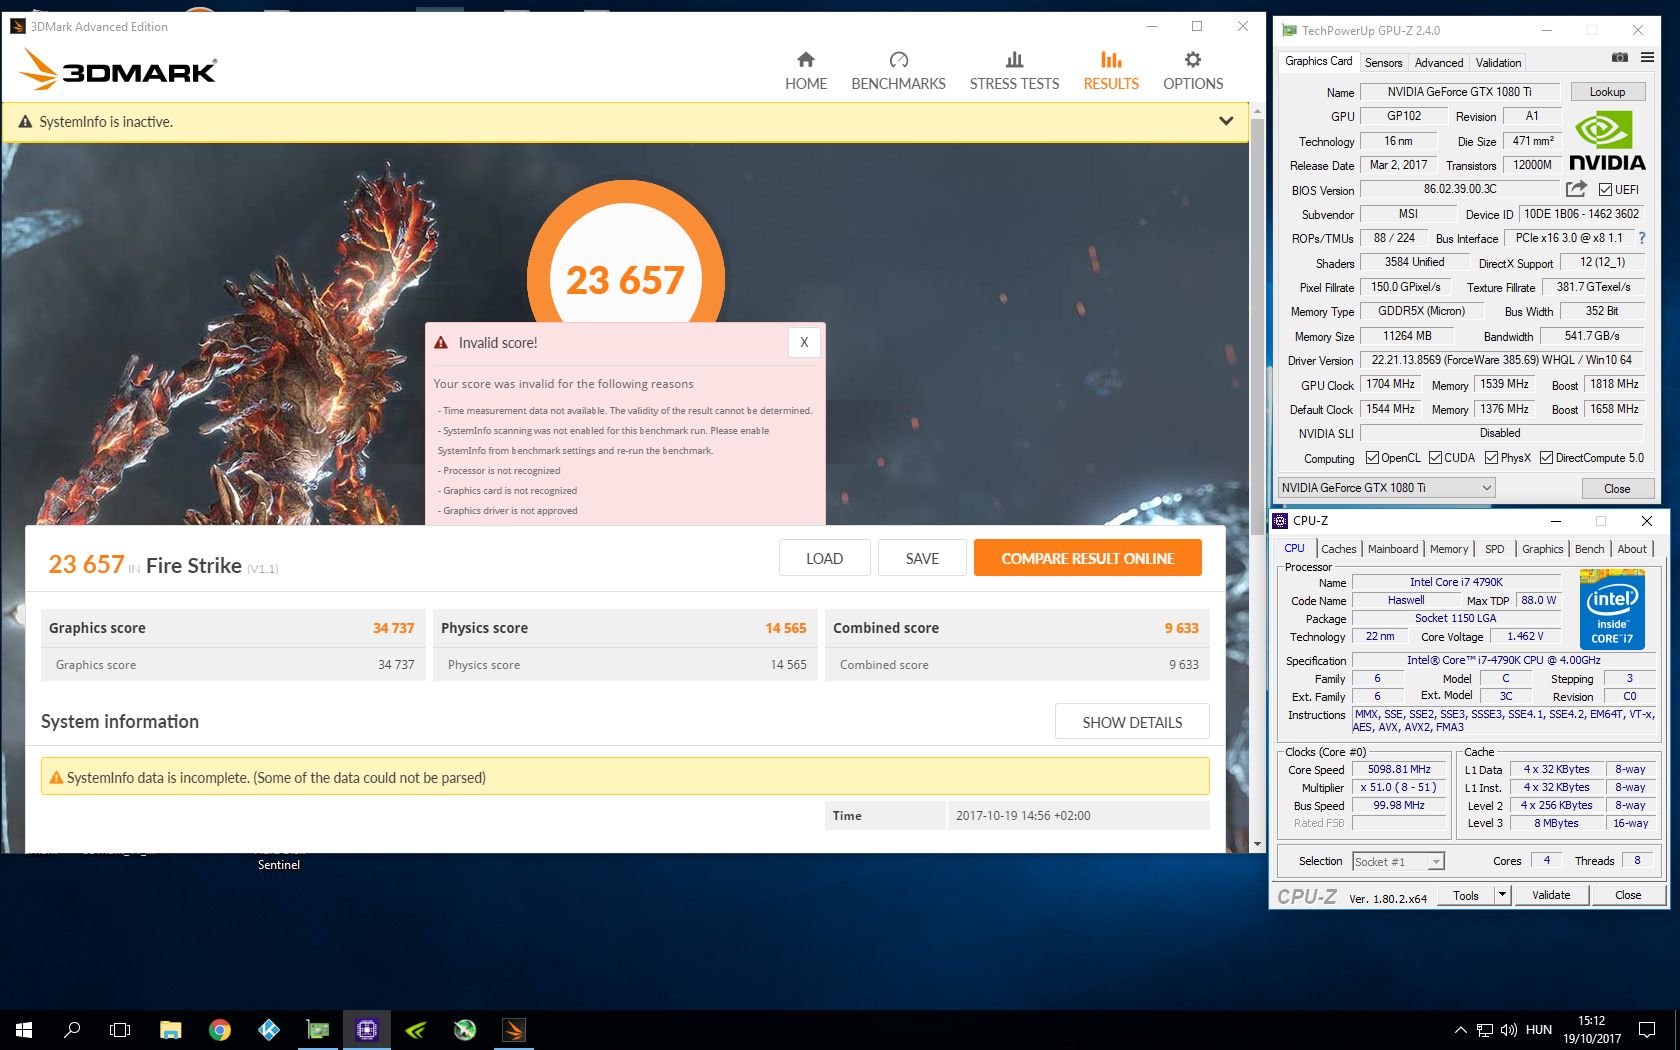Click the Tools button in CPU-Z
The height and width of the screenshot is (1050, 1680).
point(1466,895)
